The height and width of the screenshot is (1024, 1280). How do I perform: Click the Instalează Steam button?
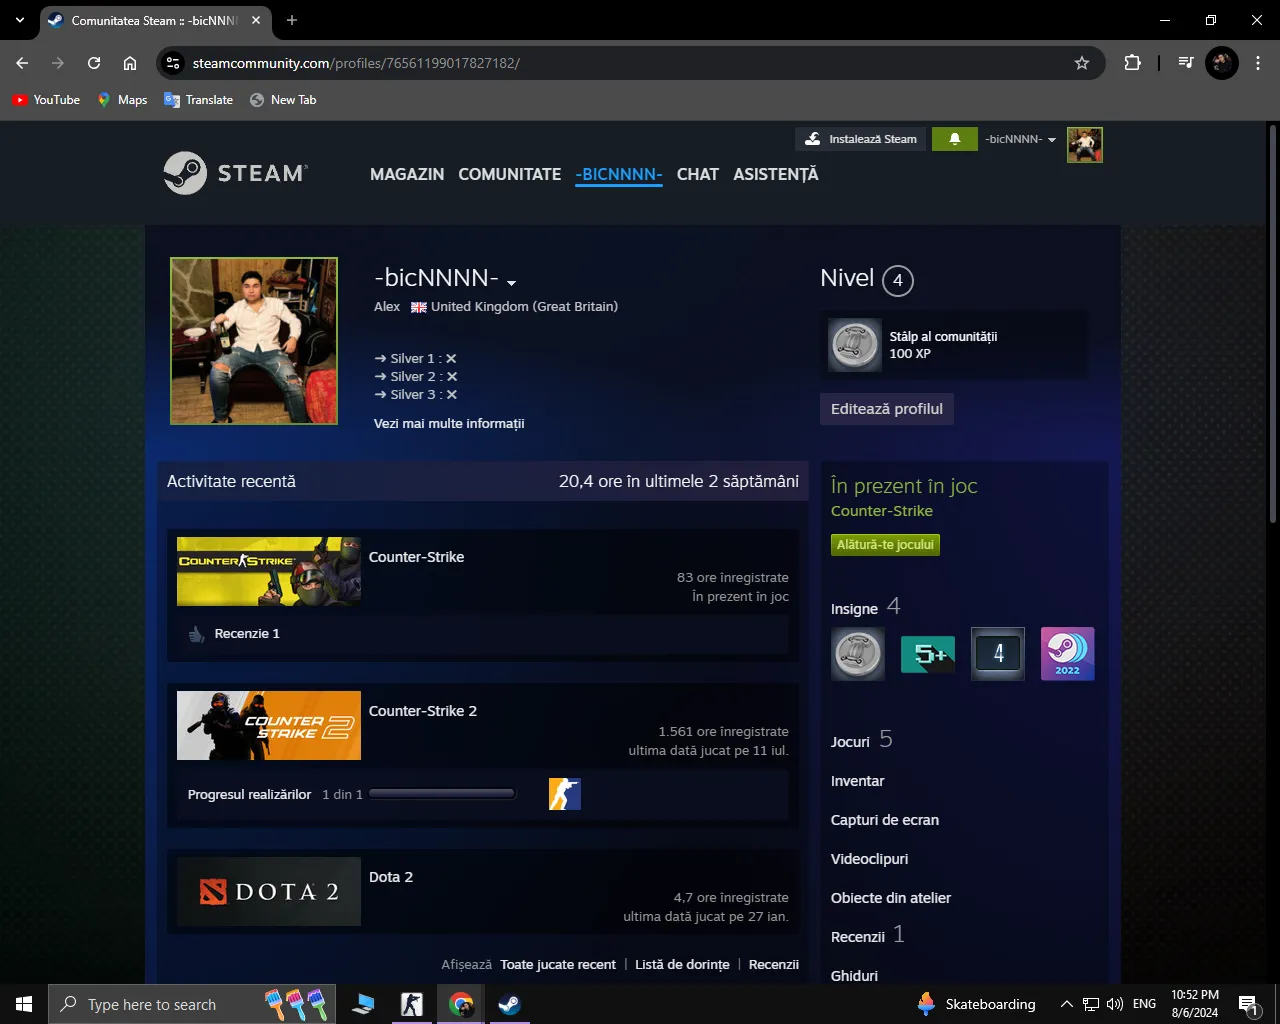coord(860,139)
